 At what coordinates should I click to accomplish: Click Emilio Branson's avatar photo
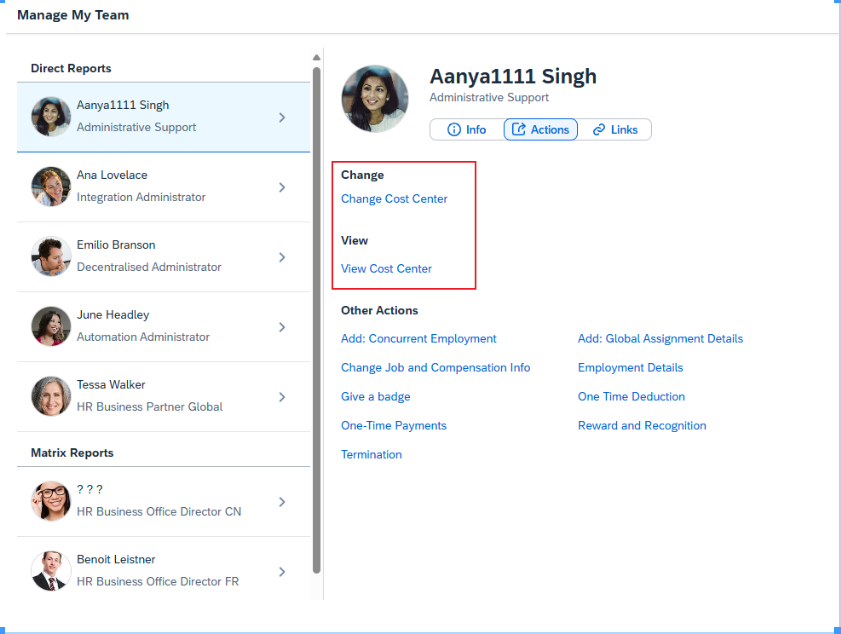click(x=51, y=256)
